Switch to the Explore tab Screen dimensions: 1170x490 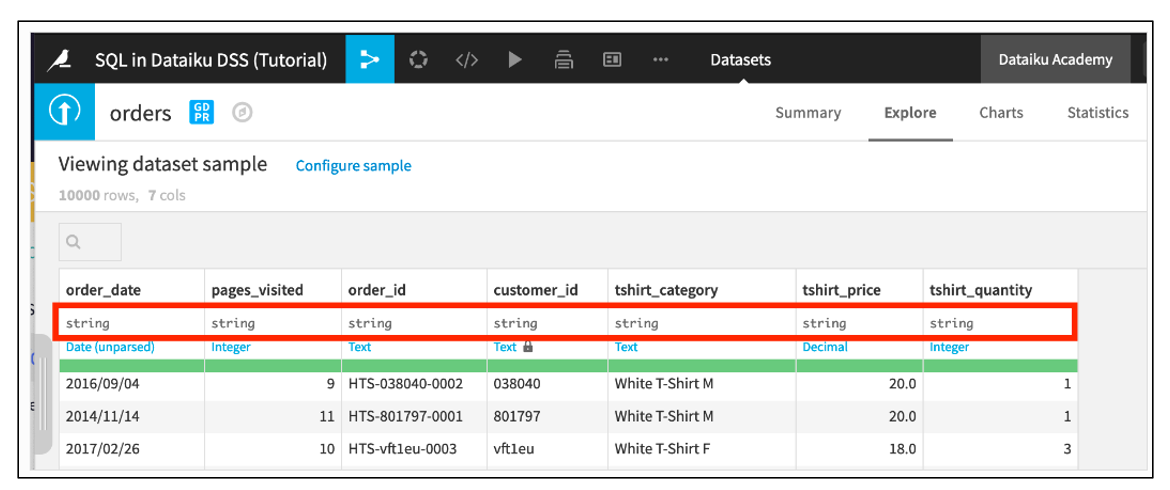coord(910,113)
